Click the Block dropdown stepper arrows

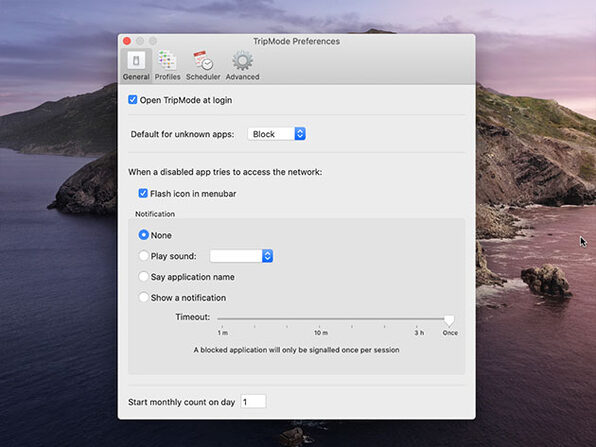click(300, 134)
